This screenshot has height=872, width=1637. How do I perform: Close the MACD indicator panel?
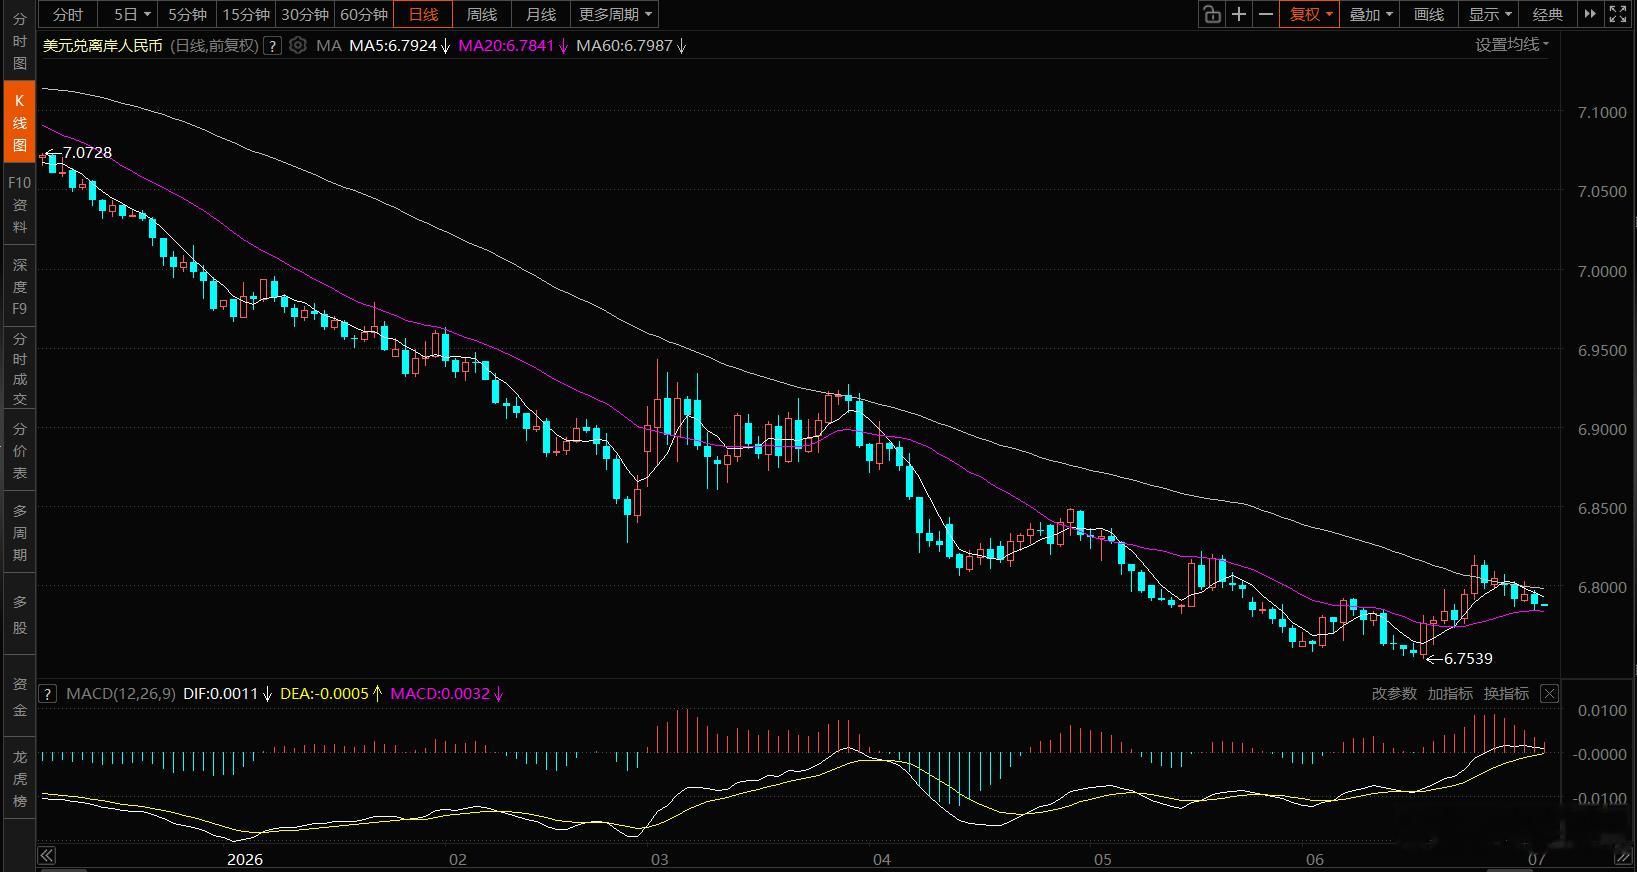(1549, 693)
